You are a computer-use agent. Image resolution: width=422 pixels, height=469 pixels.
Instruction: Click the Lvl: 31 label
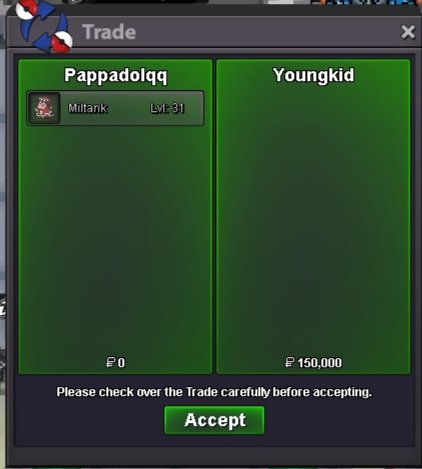(167, 108)
